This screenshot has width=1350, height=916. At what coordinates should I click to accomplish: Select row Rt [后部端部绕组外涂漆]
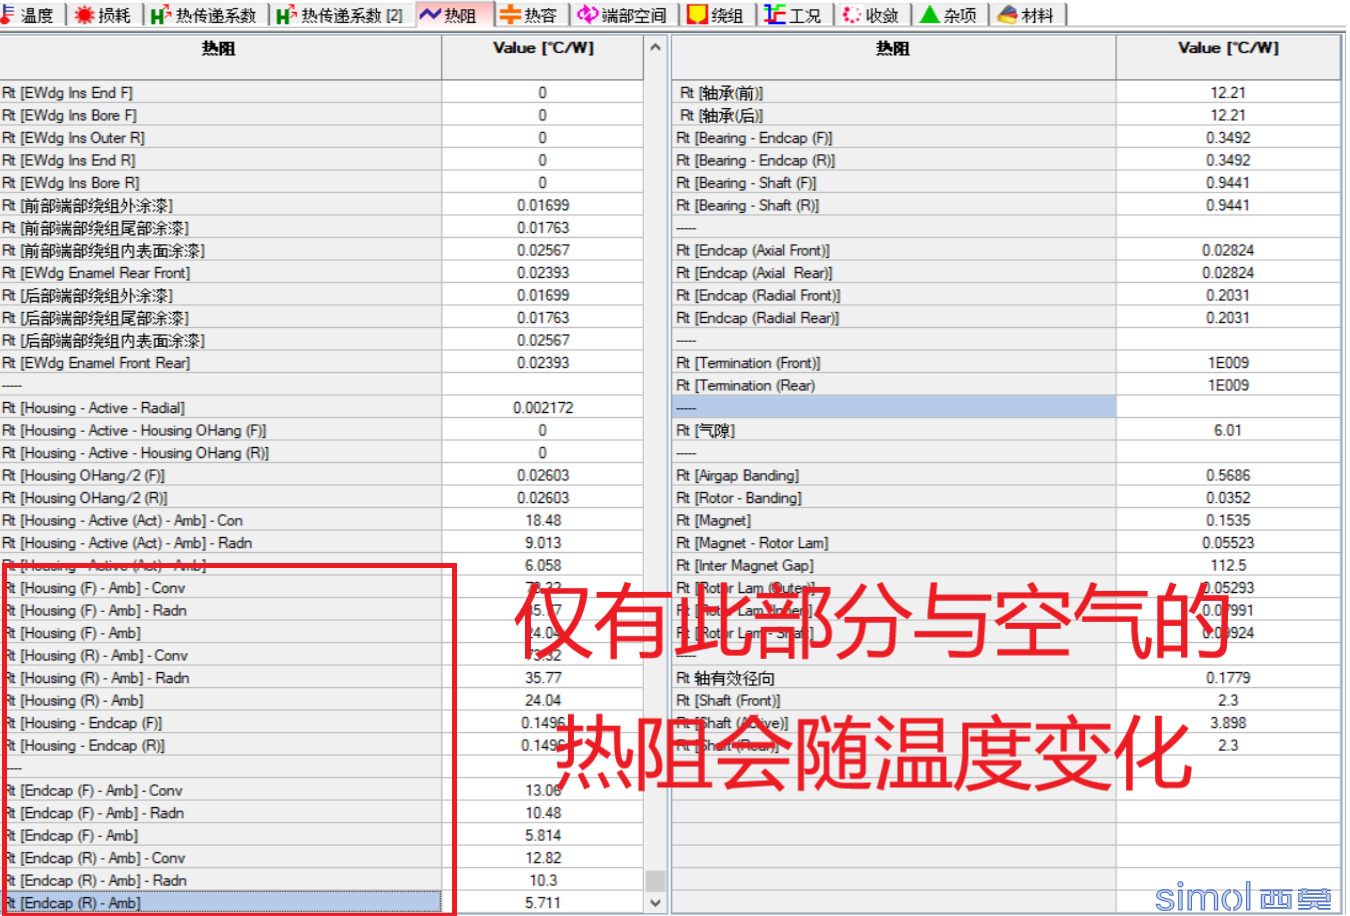coord(220,296)
